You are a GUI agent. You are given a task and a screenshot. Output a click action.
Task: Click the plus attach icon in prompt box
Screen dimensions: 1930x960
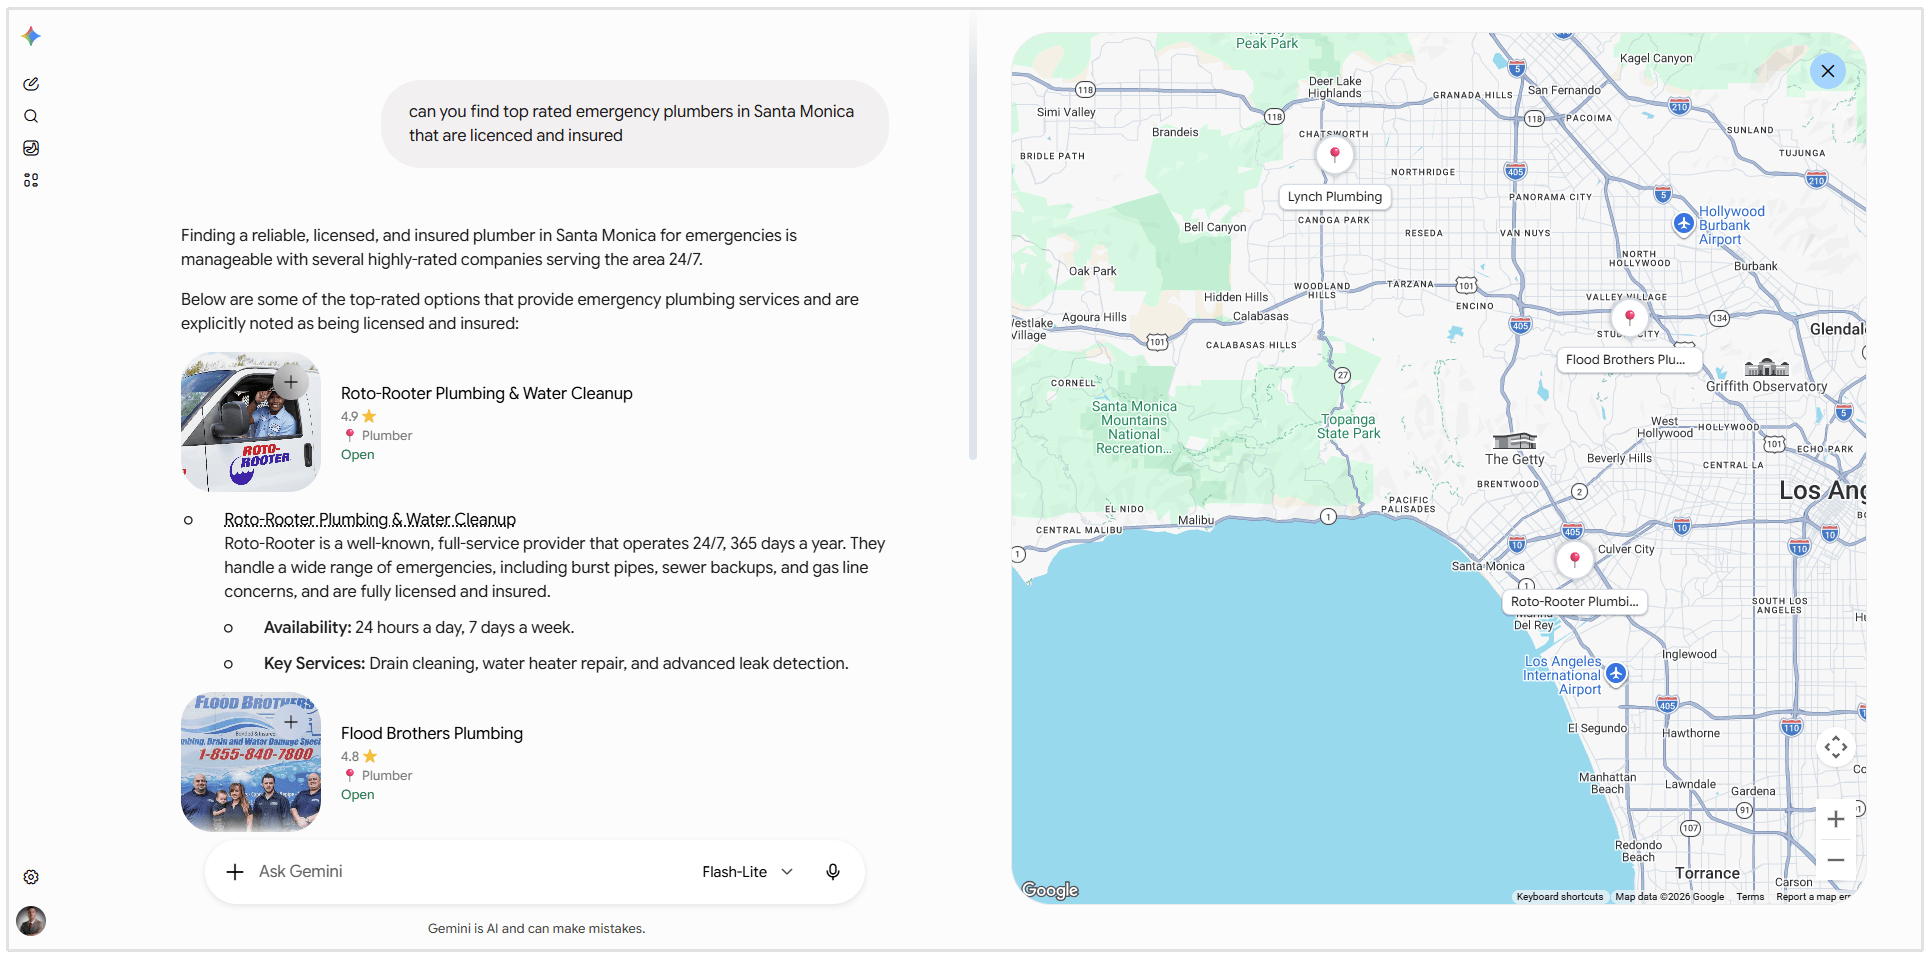[235, 872]
